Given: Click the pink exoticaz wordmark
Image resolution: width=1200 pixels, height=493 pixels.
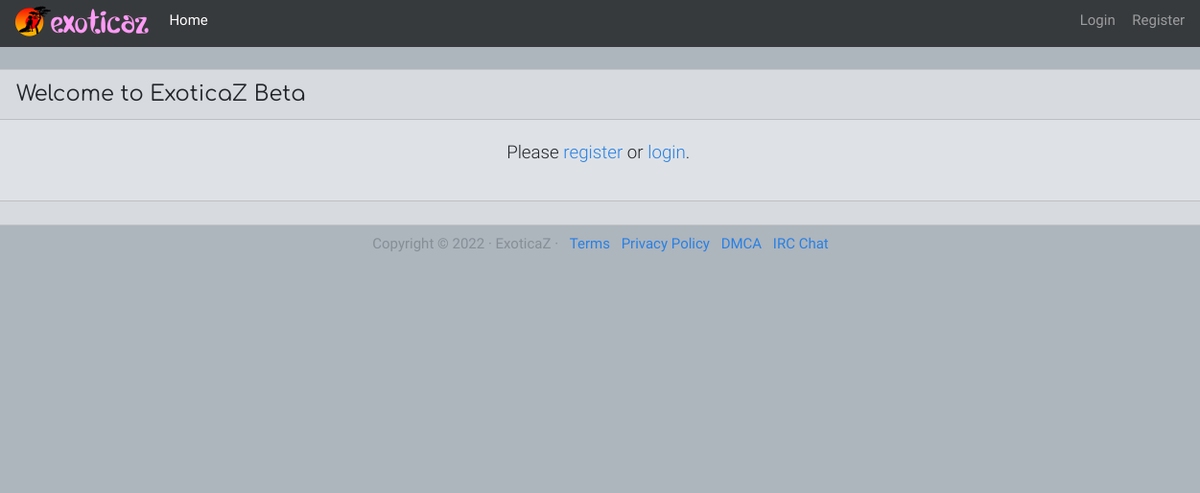Looking at the screenshot, I should (x=100, y=22).
